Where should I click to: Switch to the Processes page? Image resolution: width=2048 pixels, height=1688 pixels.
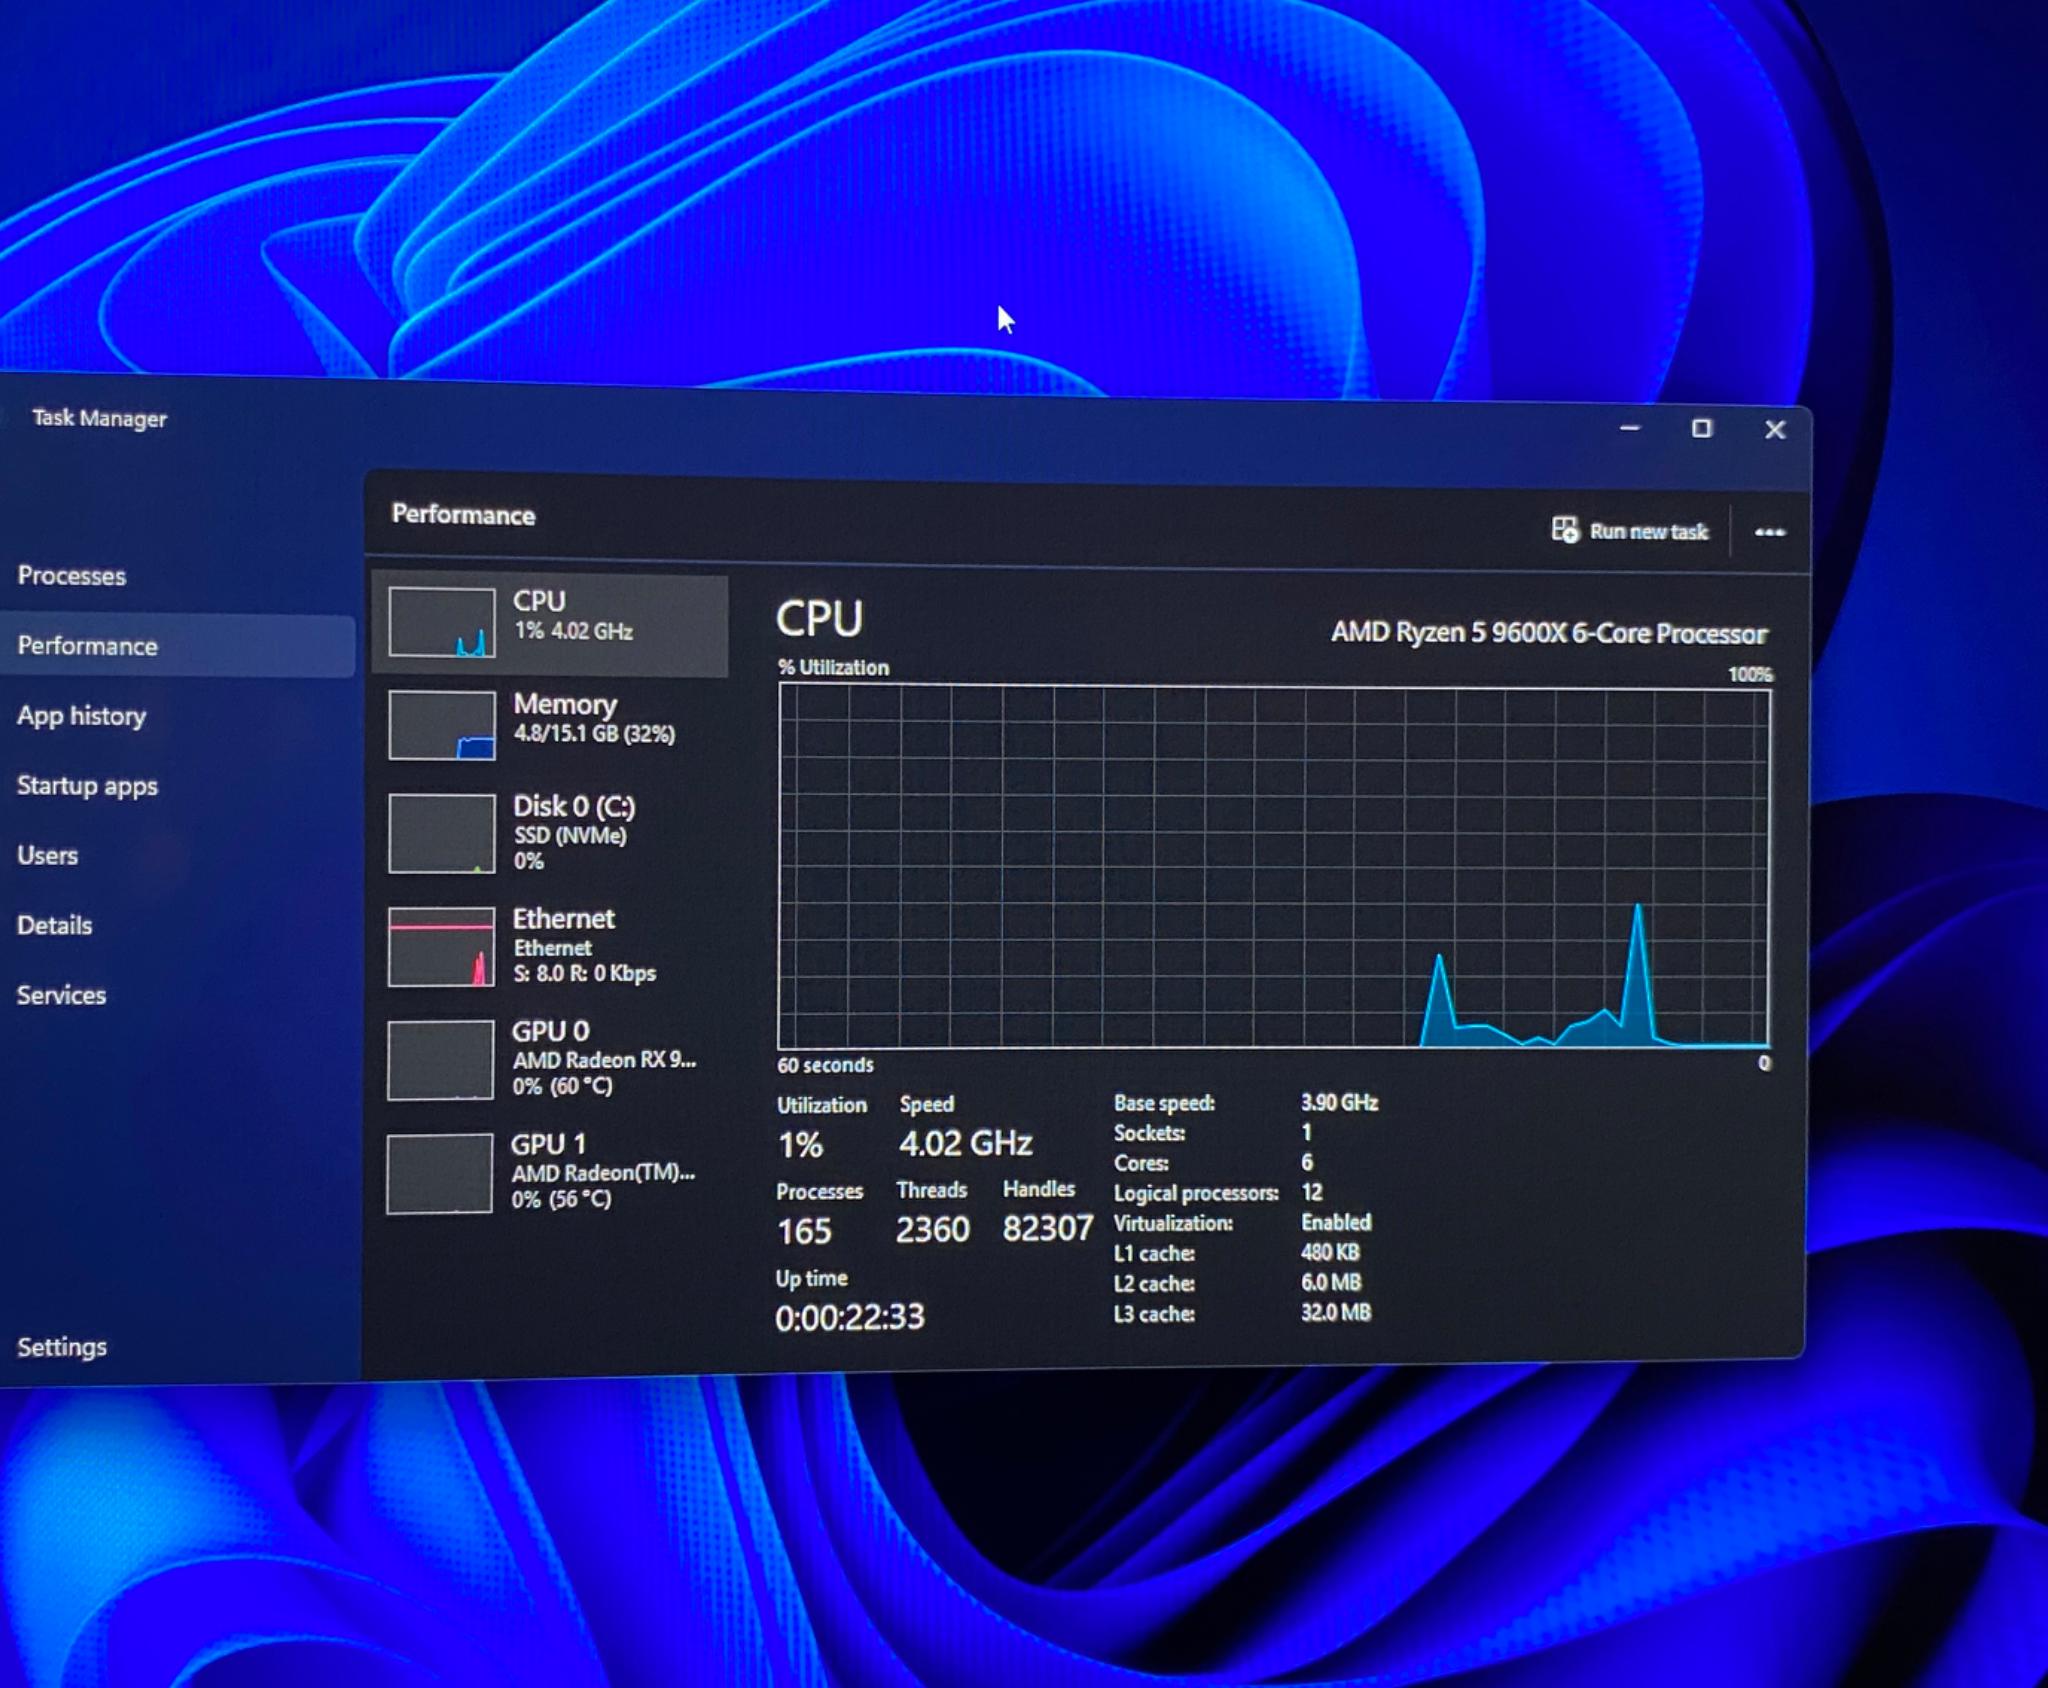click(72, 576)
